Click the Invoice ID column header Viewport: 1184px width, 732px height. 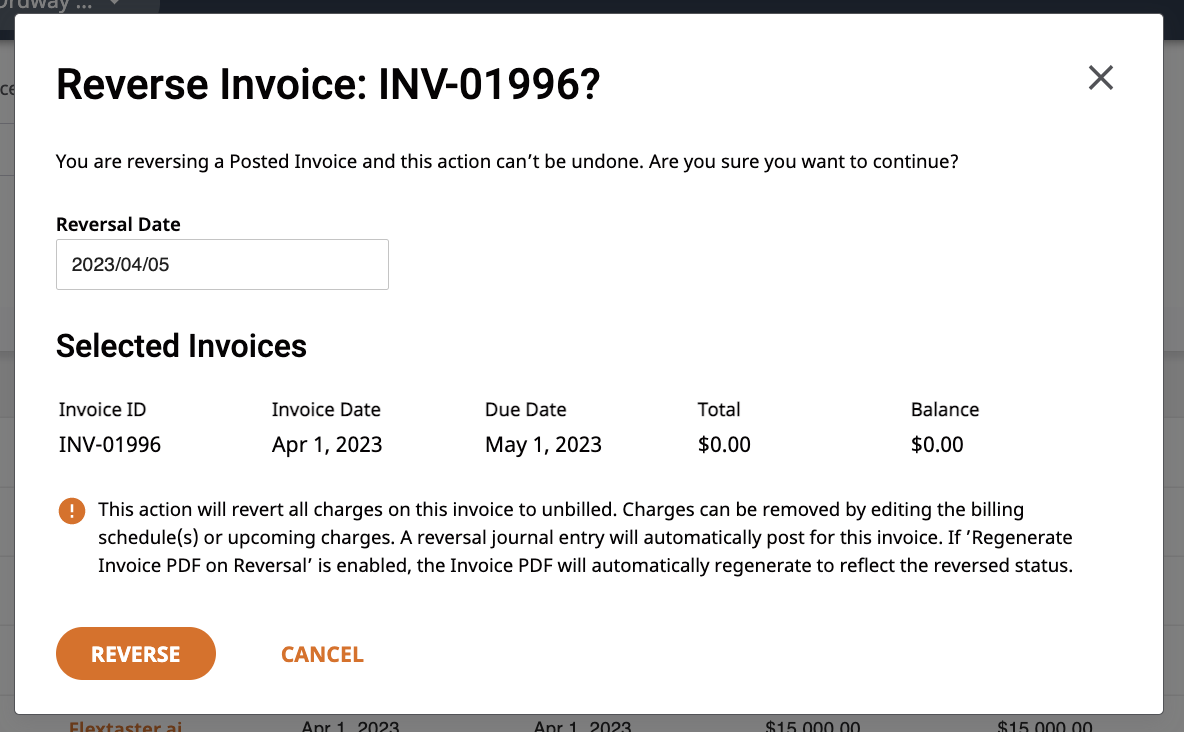[103, 409]
